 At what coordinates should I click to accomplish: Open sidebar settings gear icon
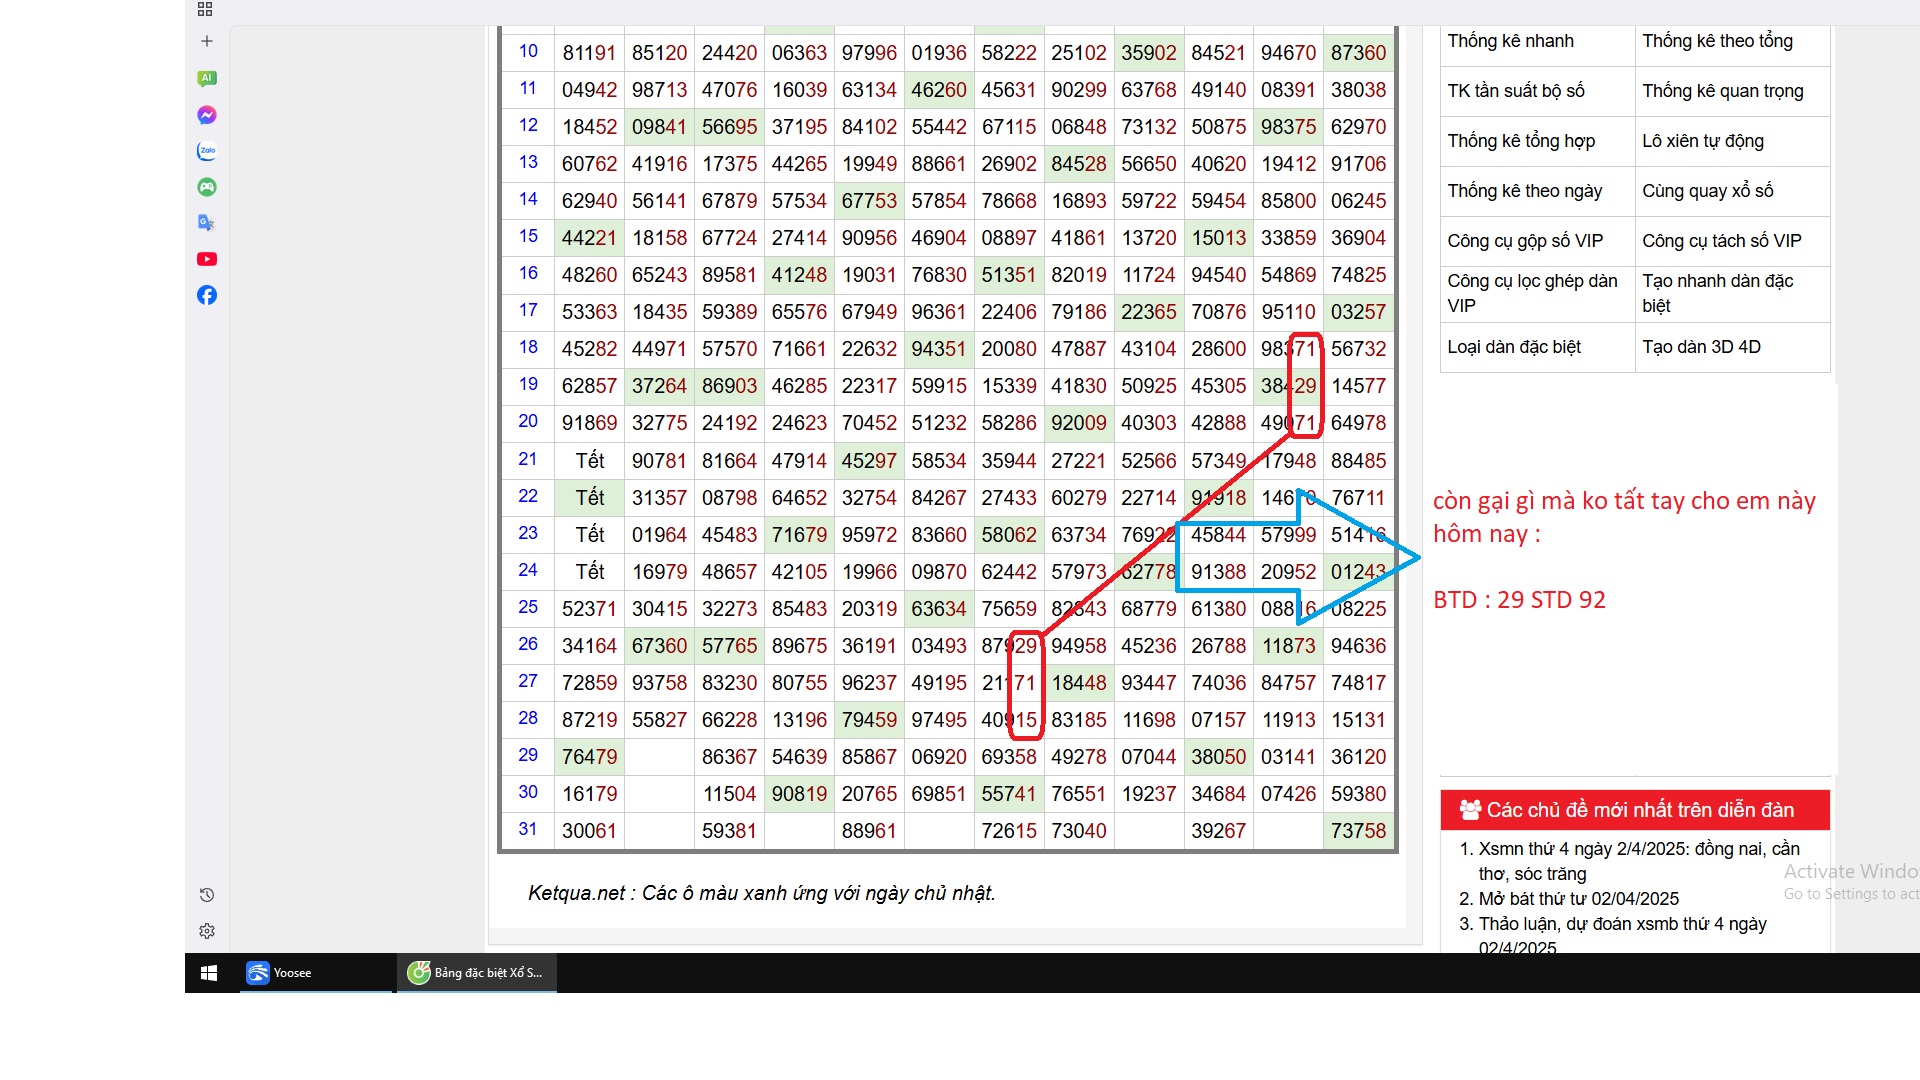pos(207,931)
